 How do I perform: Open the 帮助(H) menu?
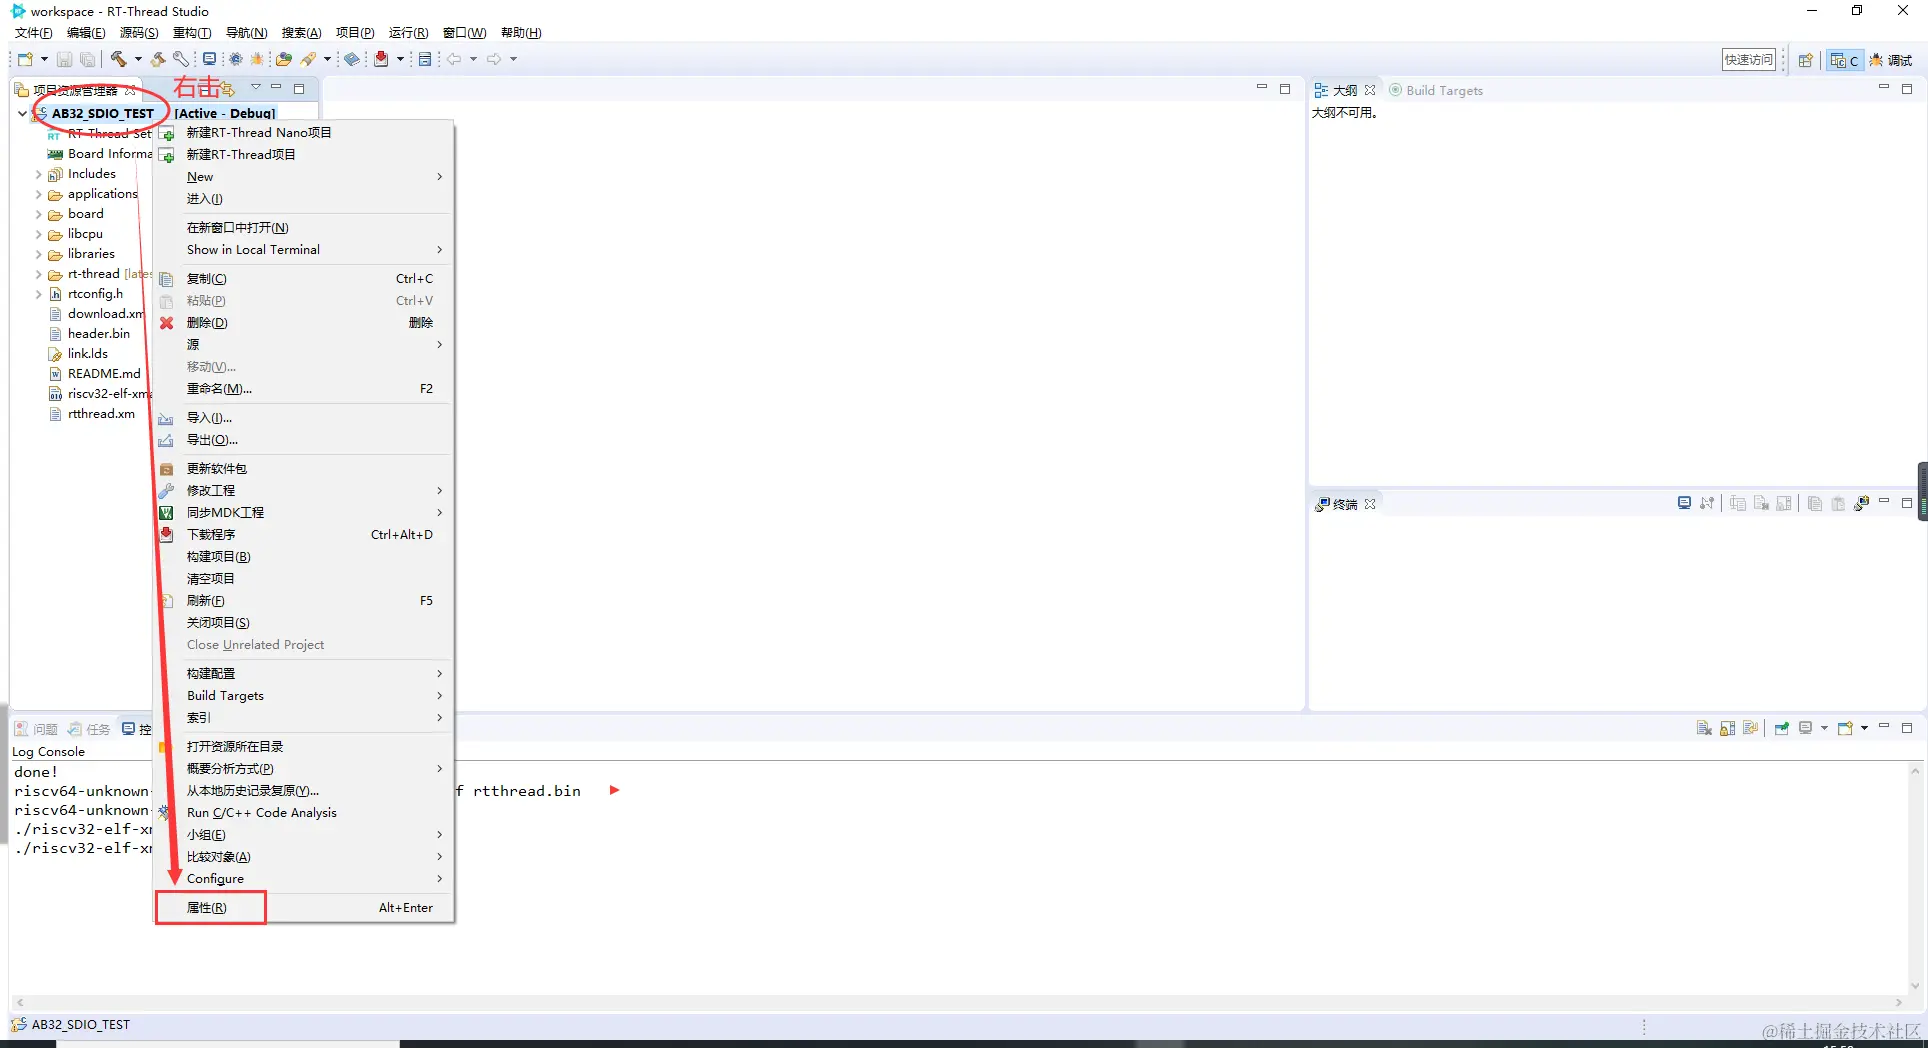point(521,33)
